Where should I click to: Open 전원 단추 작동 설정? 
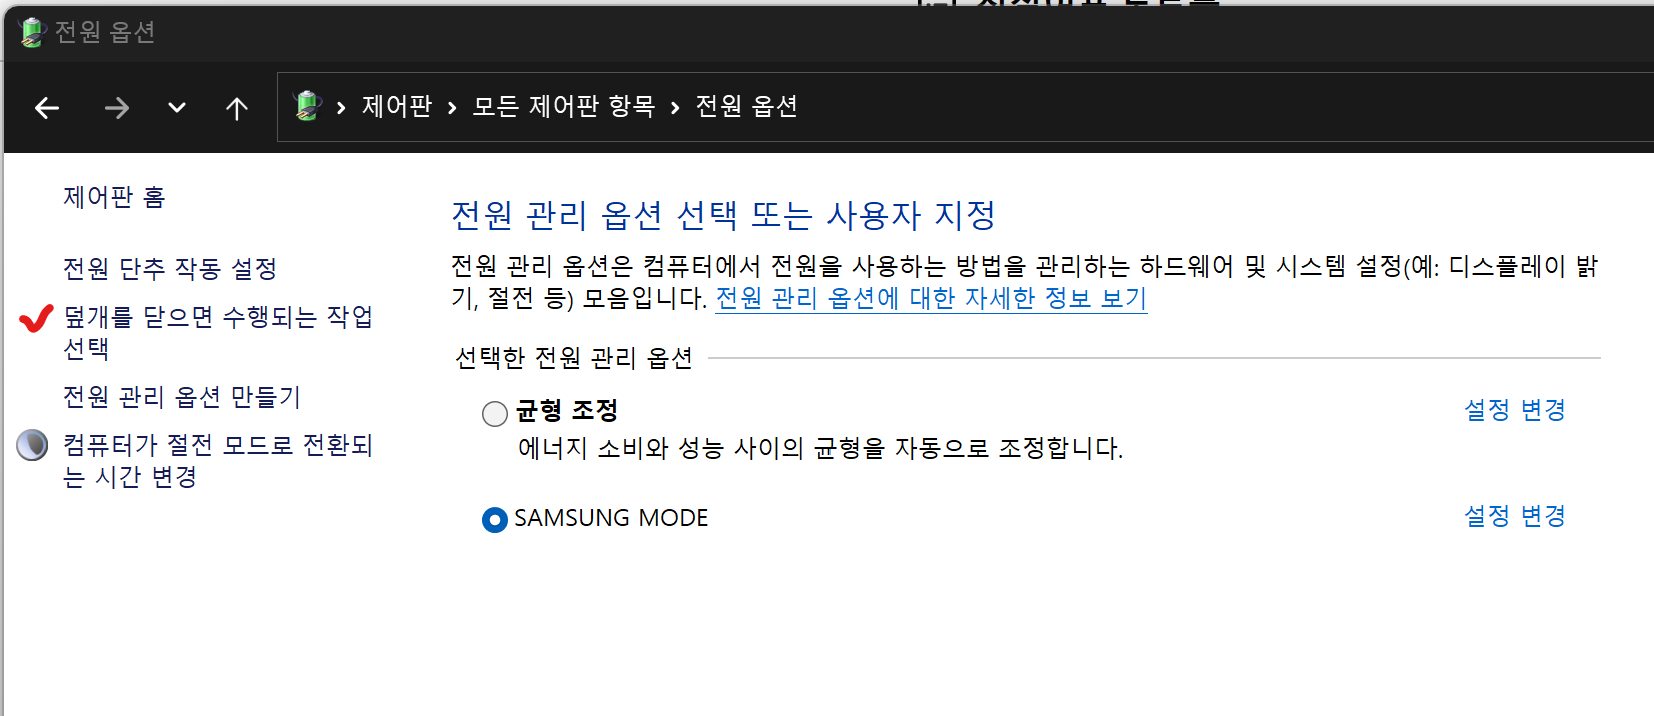(170, 268)
